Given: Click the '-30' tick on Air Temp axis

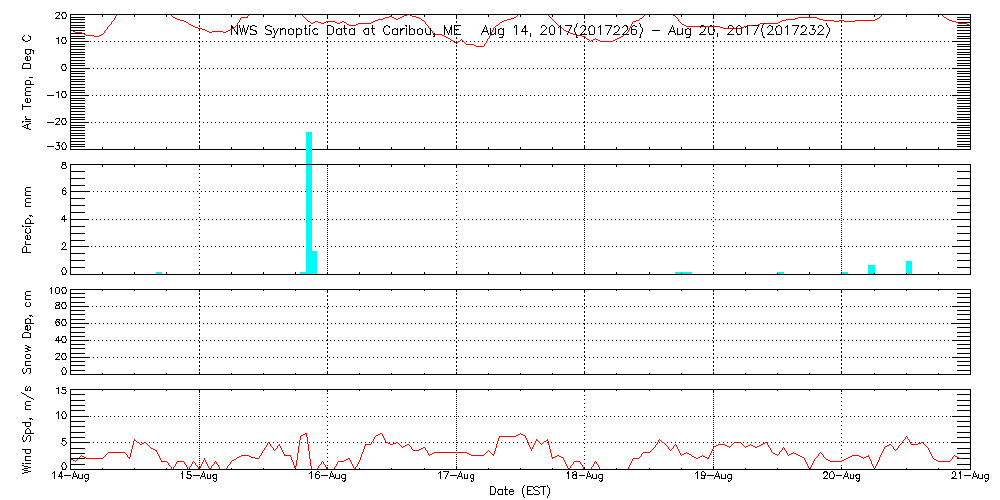Looking at the screenshot, I should point(57,145).
